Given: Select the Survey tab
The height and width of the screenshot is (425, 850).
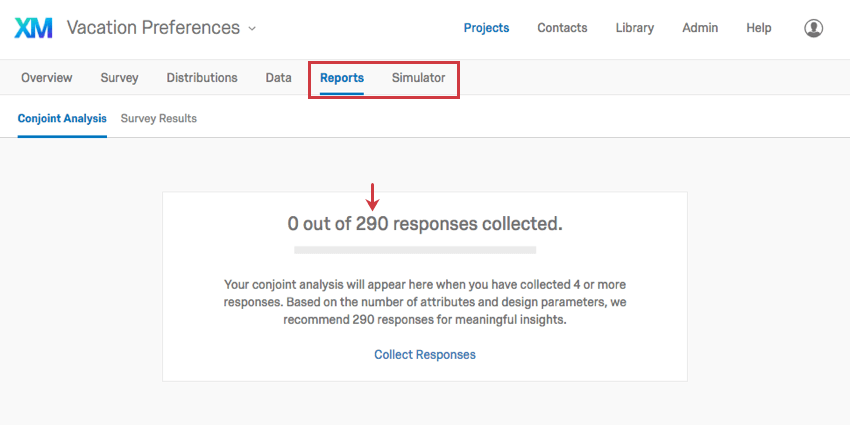Looking at the screenshot, I should pyautogui.click(x=119, y=78).
